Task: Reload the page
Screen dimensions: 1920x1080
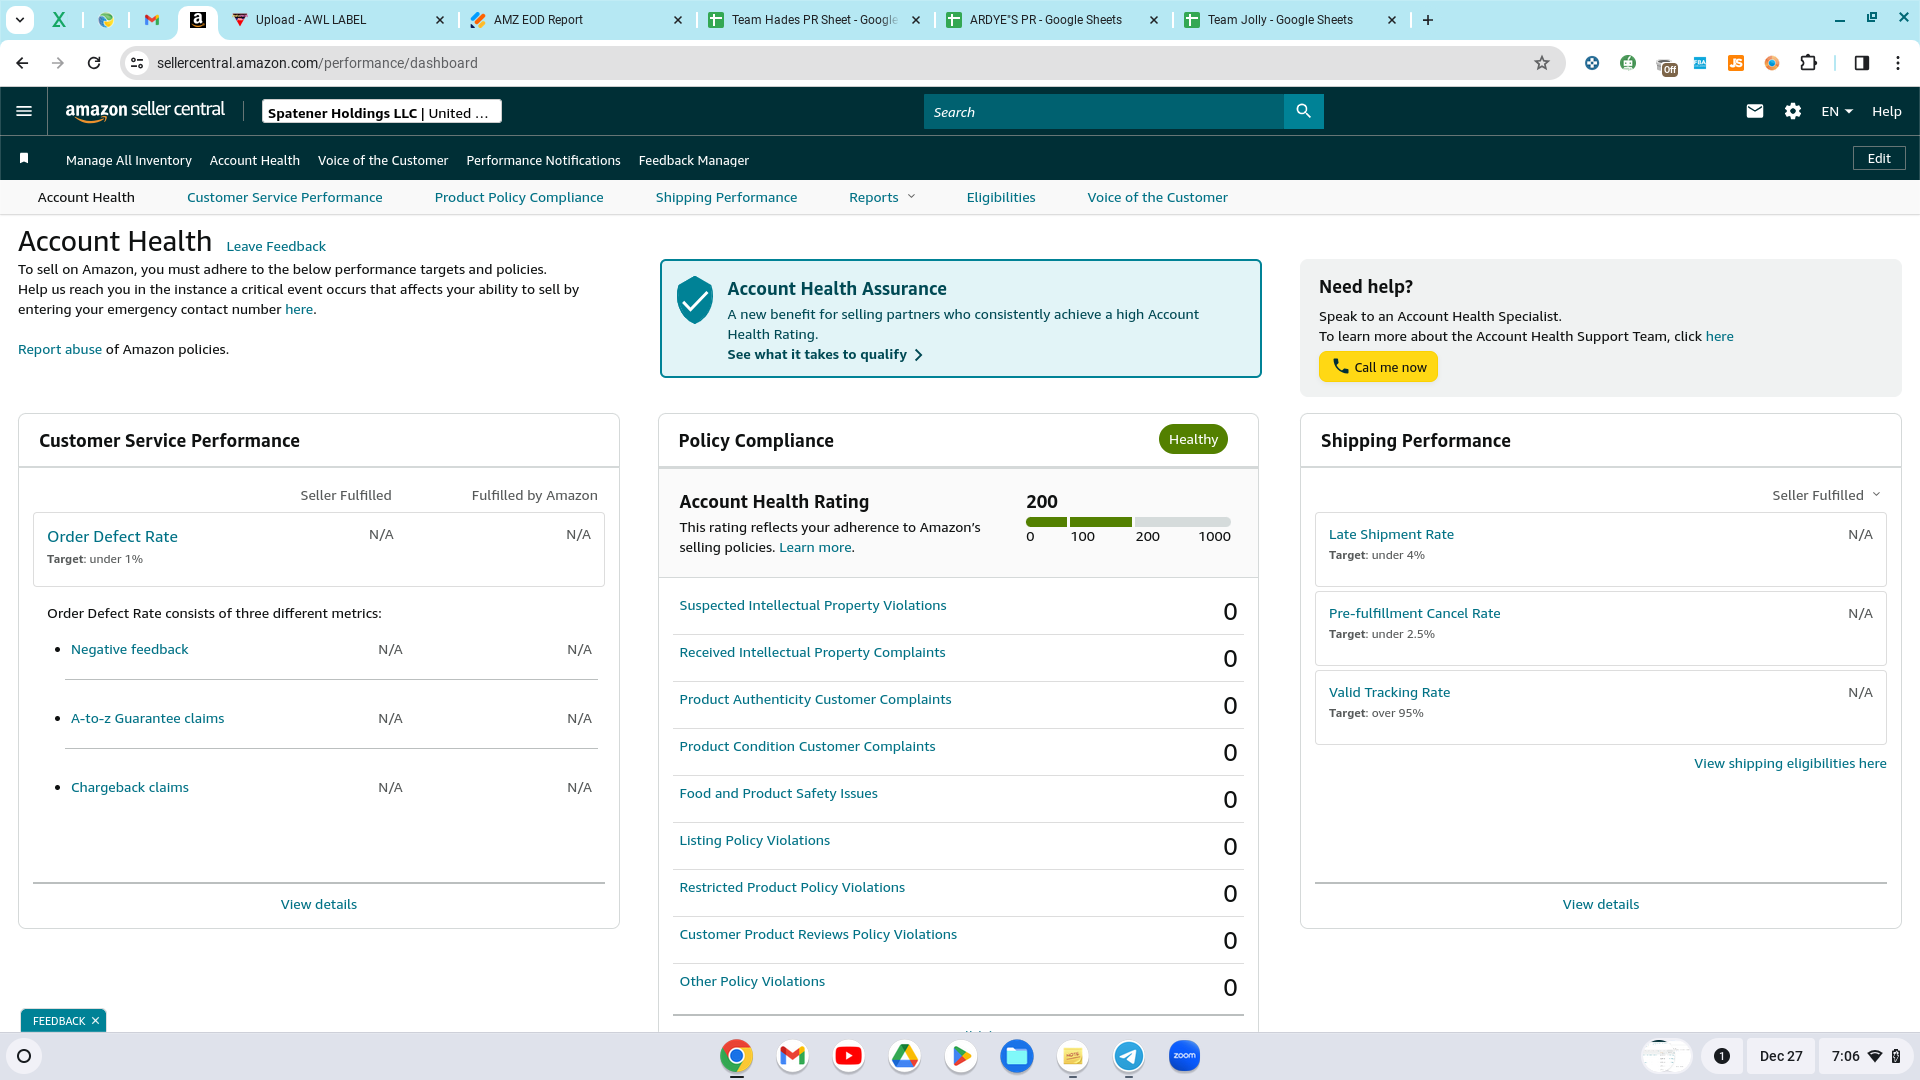Action: (94, 63)
